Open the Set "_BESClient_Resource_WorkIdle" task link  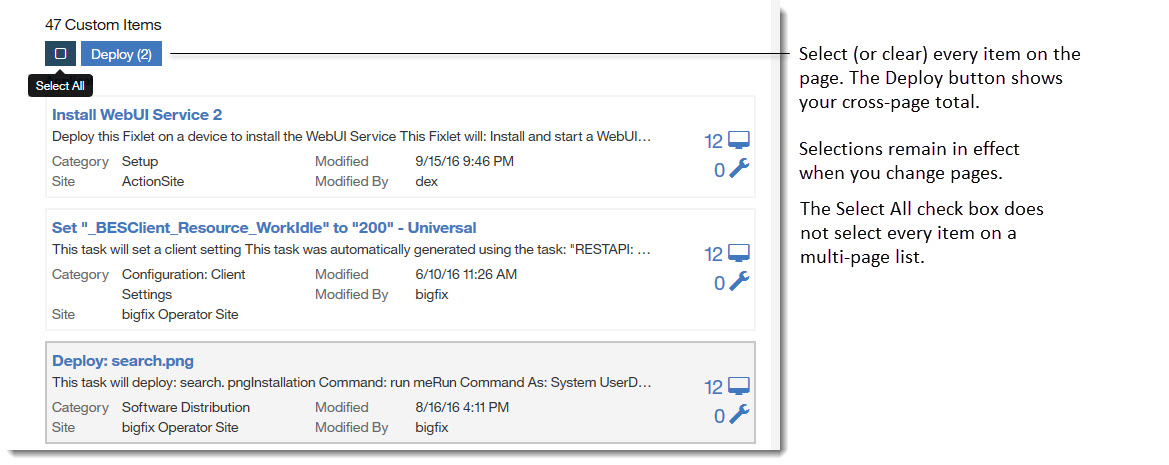[264, 228]
